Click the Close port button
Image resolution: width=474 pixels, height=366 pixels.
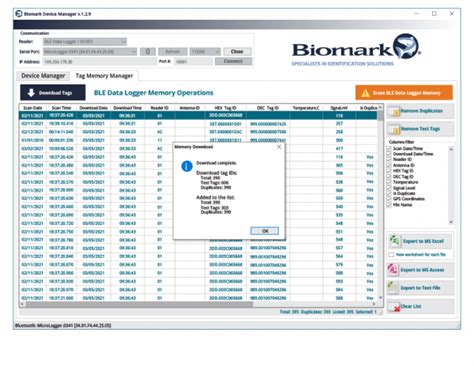(x=237, y=52)
